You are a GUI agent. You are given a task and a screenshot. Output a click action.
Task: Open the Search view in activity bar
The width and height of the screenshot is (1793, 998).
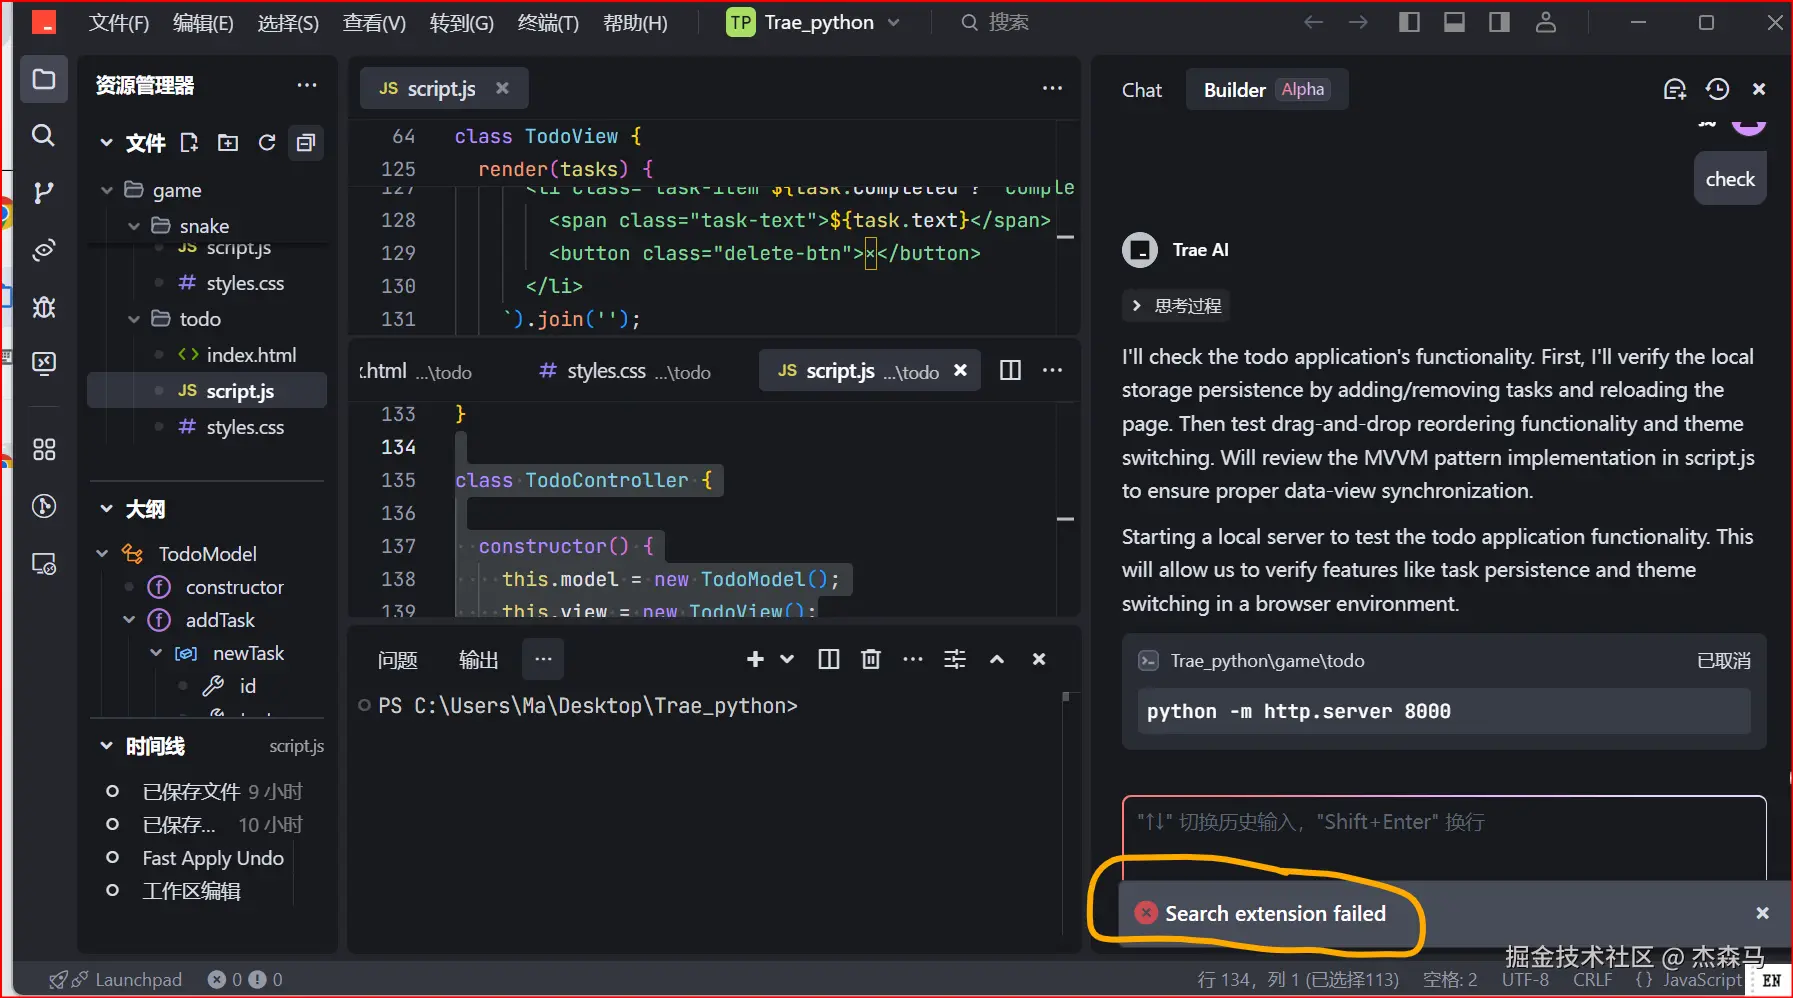coord(43,135)
